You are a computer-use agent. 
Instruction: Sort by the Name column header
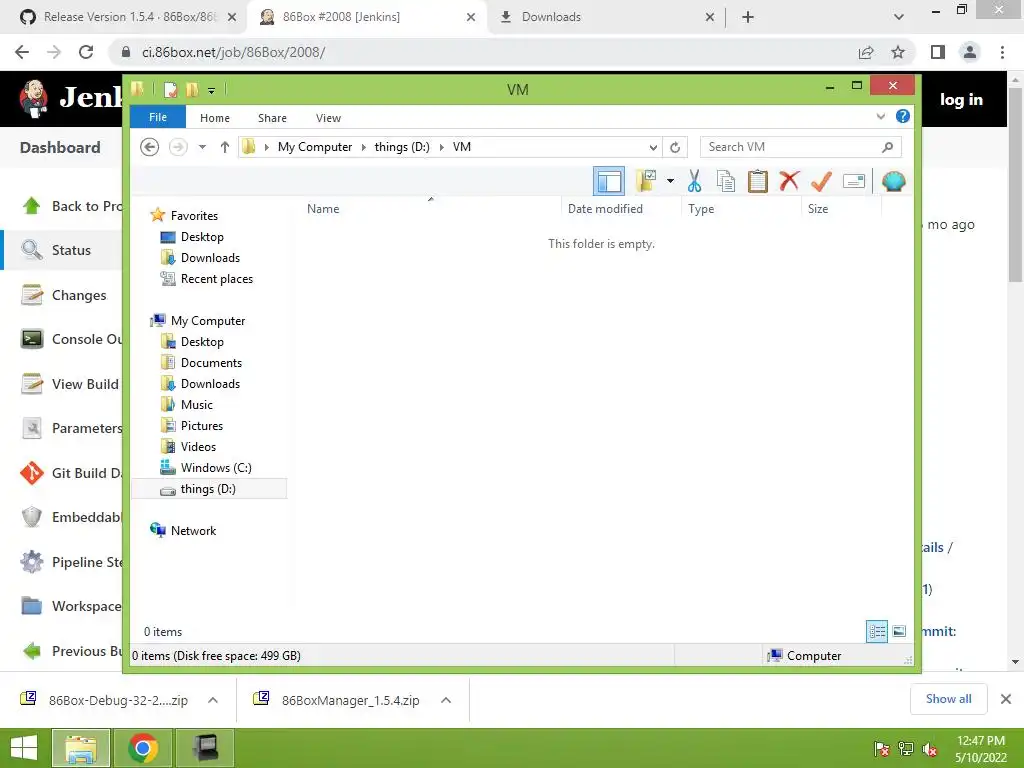[x=323, y=209]
